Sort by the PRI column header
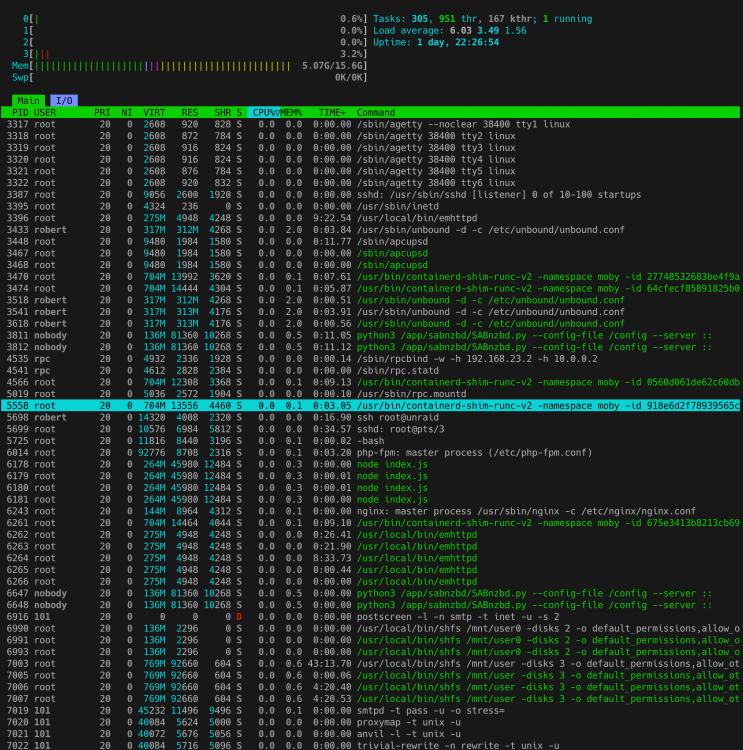The width and height of the screenshot is (743, 750). 102,112
